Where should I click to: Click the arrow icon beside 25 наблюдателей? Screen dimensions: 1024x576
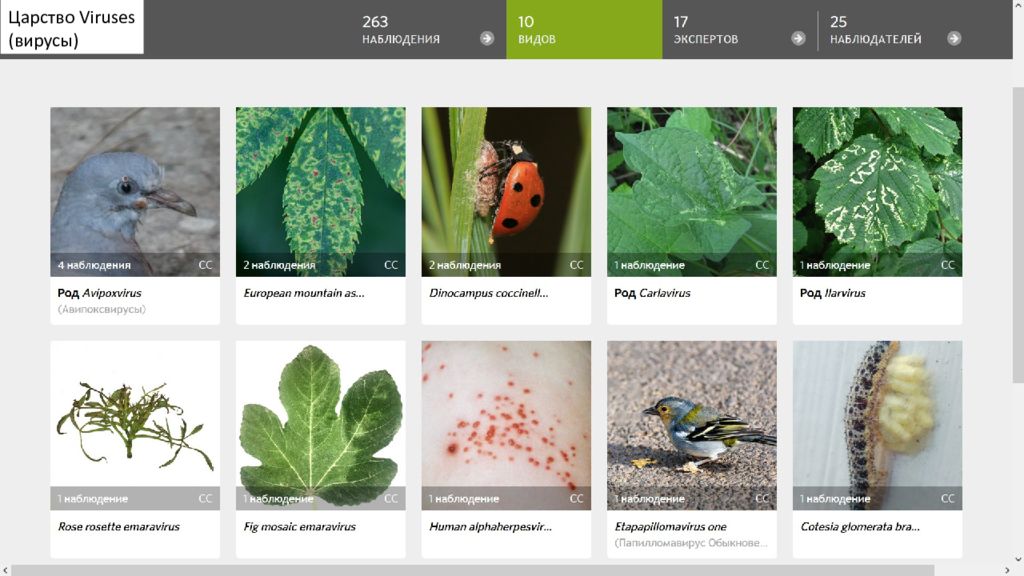tap(954, 39)
